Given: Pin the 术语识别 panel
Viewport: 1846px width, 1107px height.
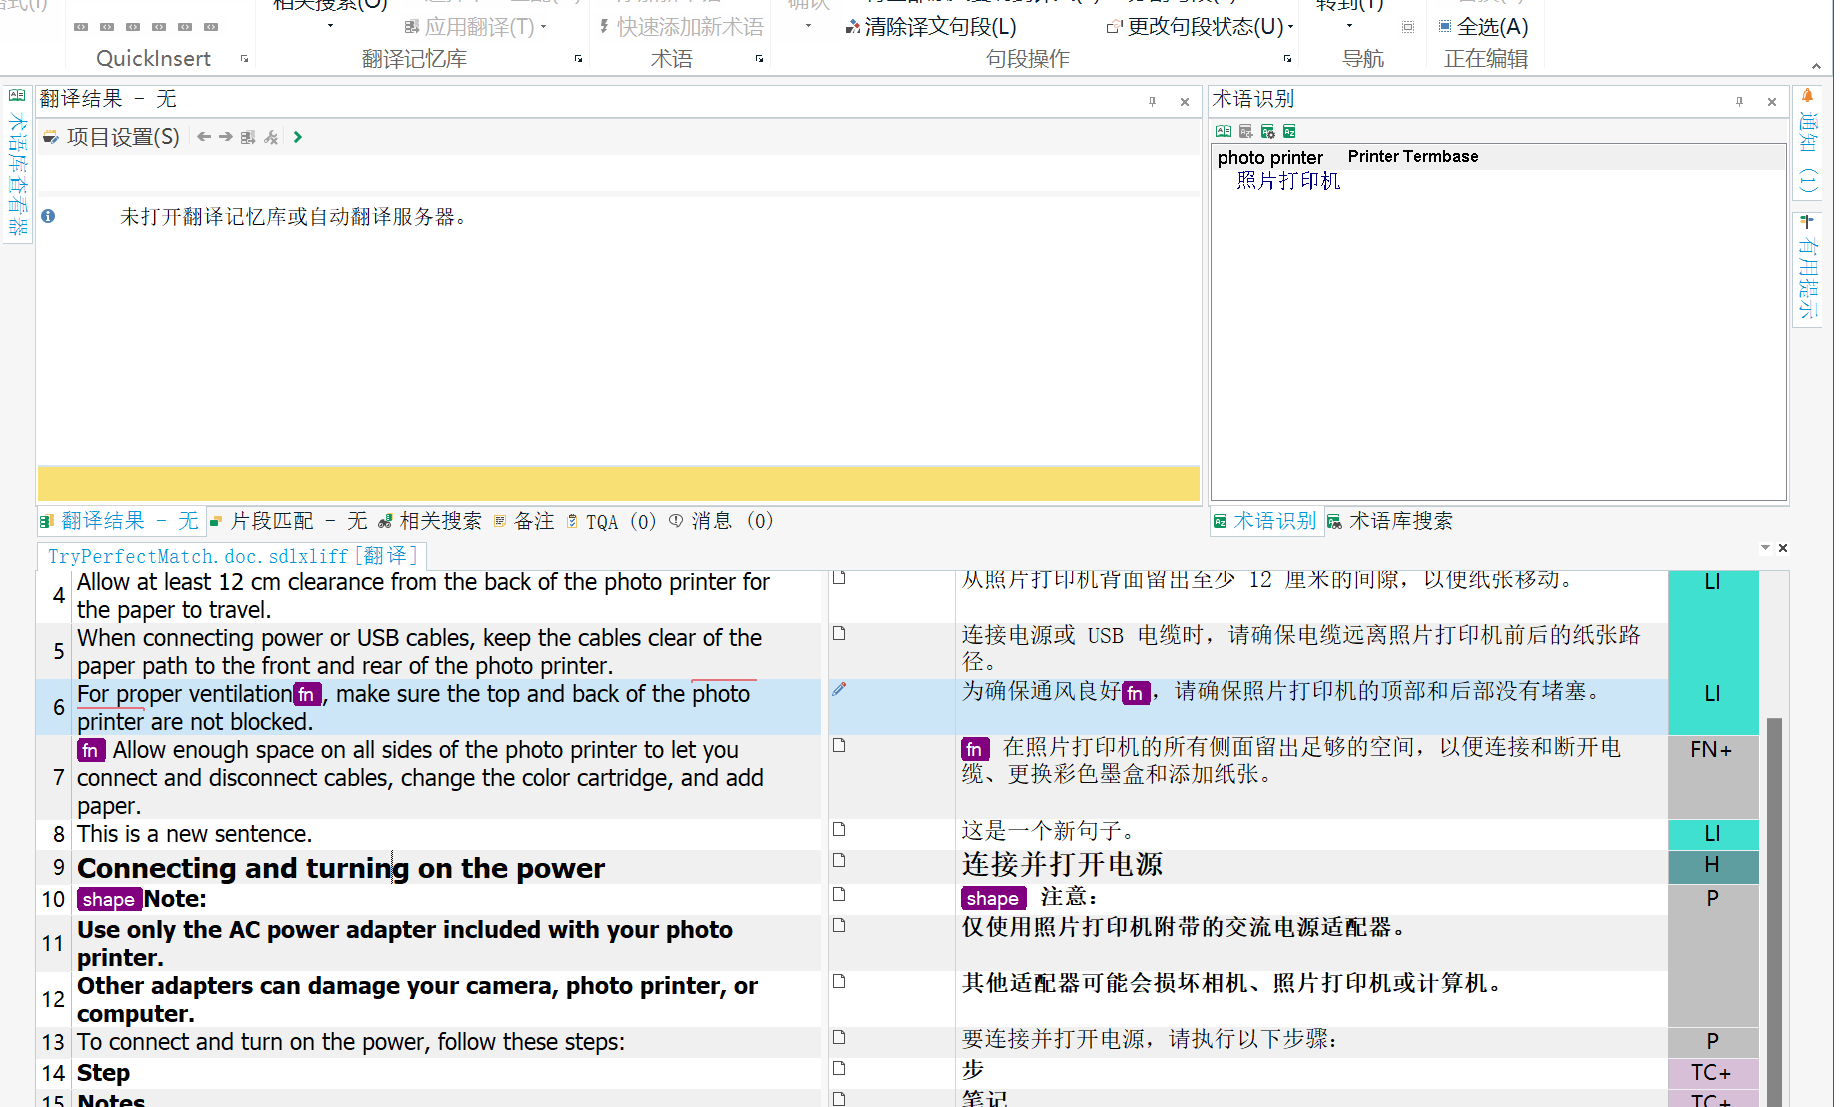Looking at the screenshot, I should point(1739,101).
